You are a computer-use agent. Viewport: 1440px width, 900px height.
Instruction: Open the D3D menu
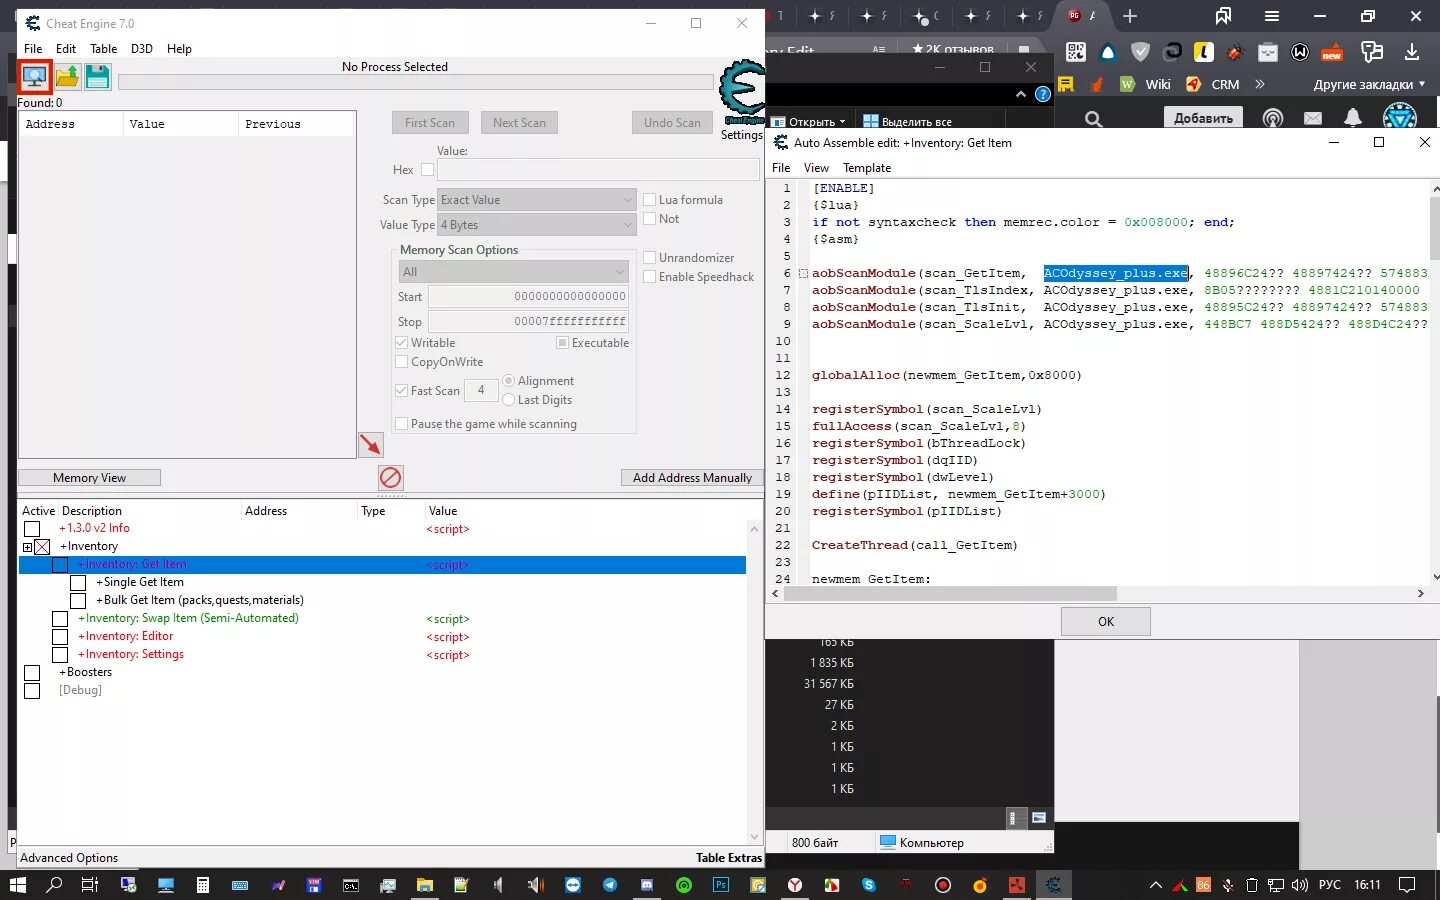142,49
